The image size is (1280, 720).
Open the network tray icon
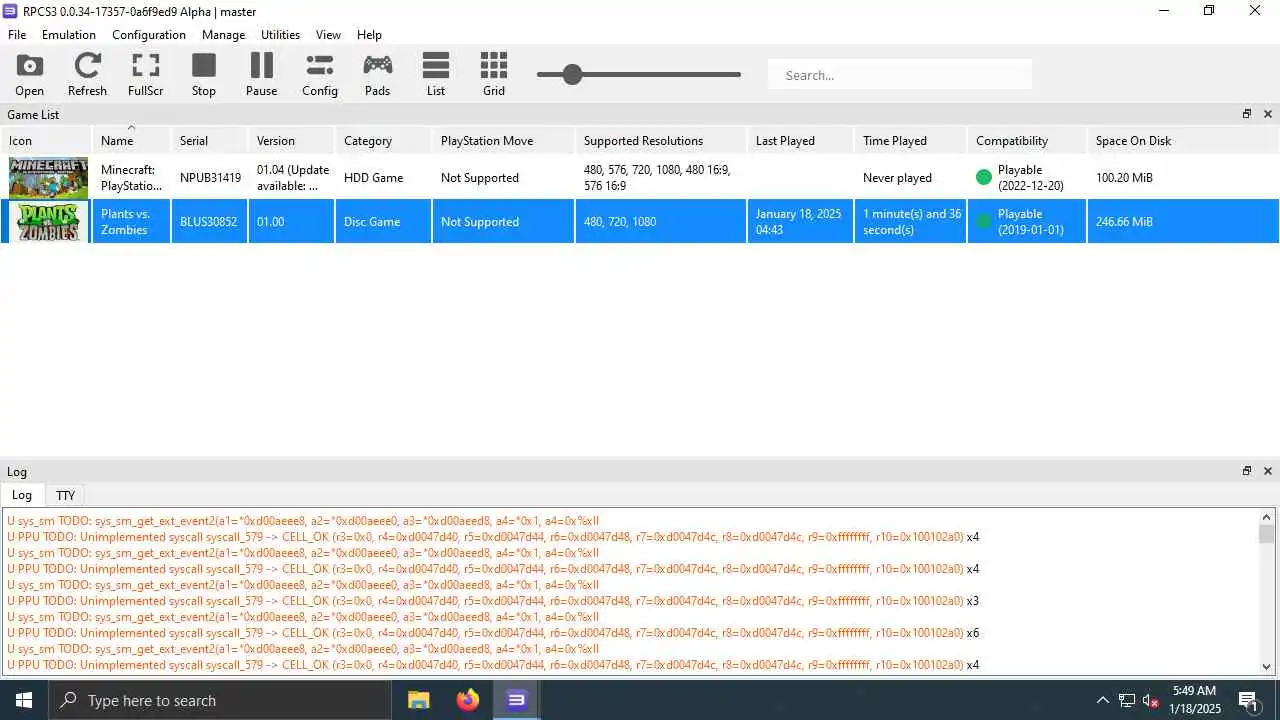(x=1127, y=700)
